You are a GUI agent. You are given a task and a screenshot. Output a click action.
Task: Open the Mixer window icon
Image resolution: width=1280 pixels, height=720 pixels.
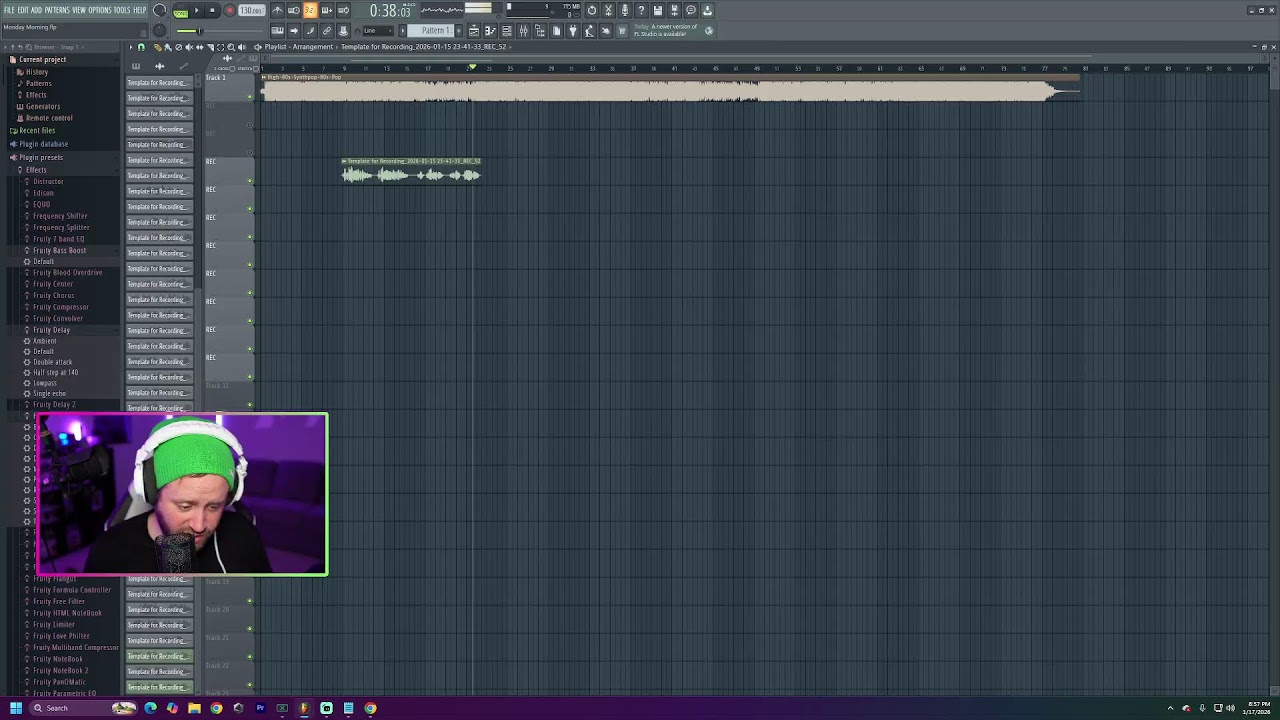(x=523, y=31)
